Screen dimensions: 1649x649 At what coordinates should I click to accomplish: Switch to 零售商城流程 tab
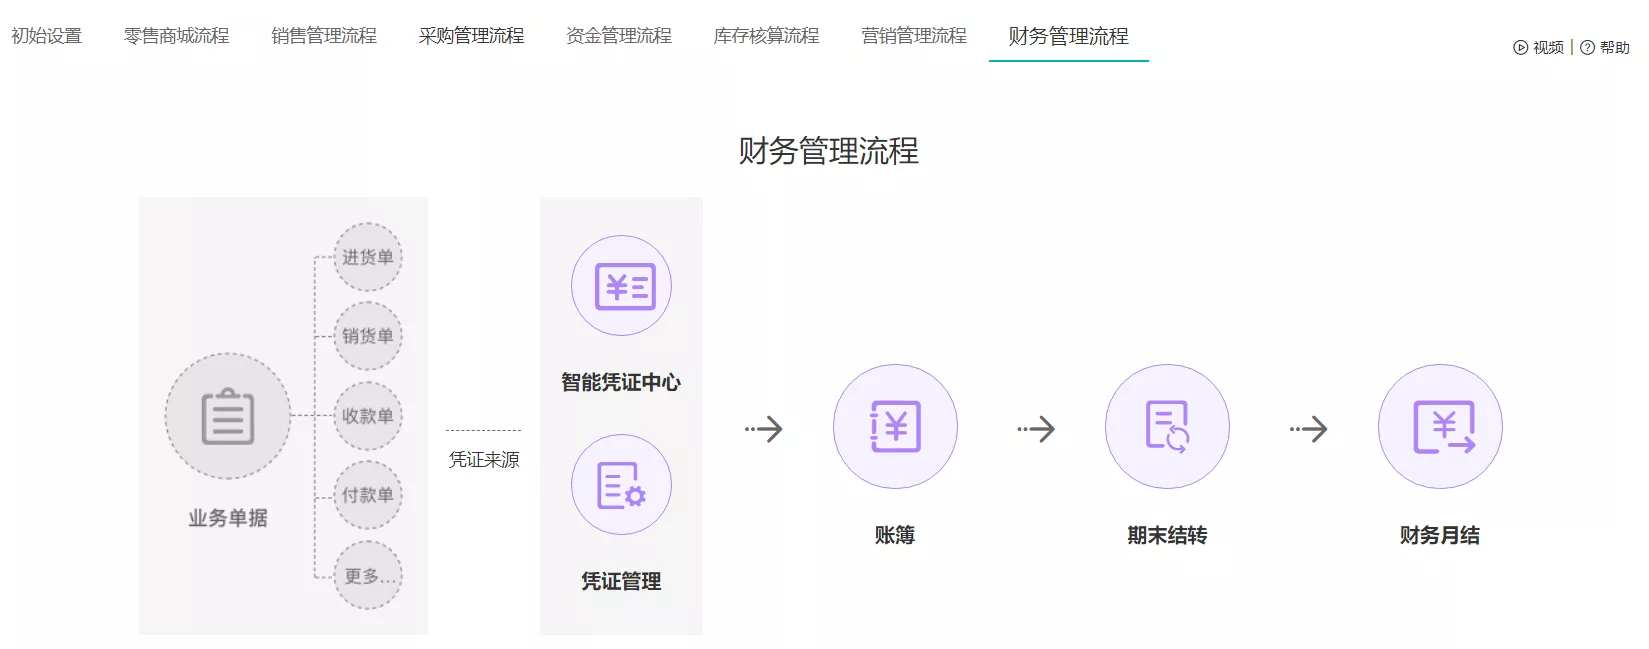(x=176, y=36)
